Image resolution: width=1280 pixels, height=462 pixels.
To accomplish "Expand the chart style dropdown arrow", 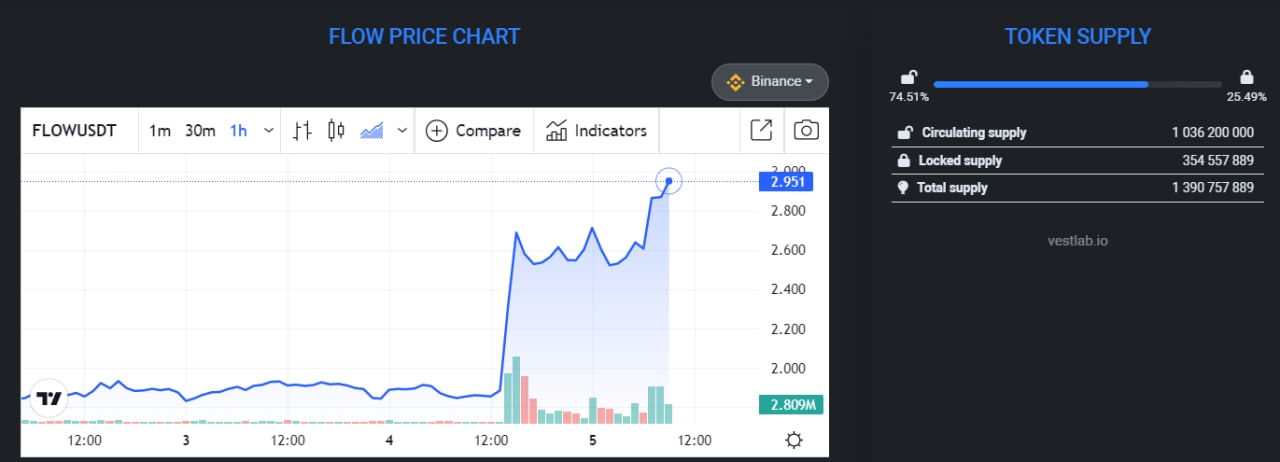I will [x=402, y=131].
